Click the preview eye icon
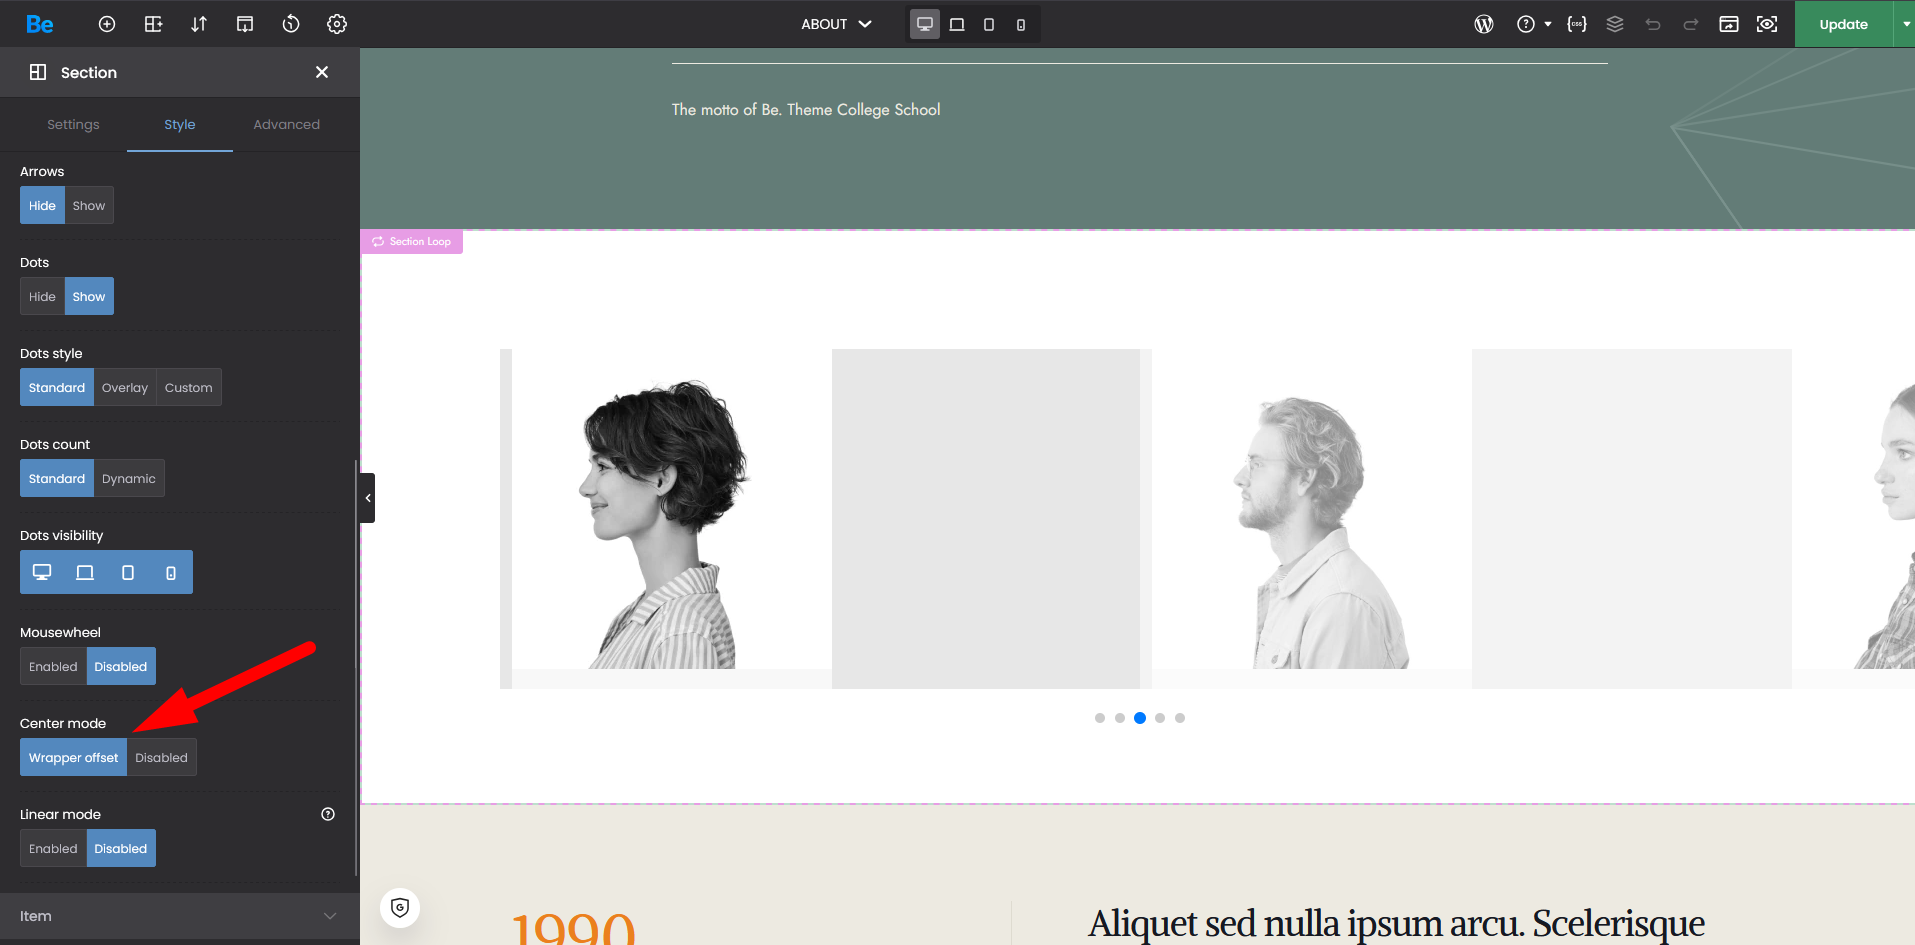 (1767, 24)
